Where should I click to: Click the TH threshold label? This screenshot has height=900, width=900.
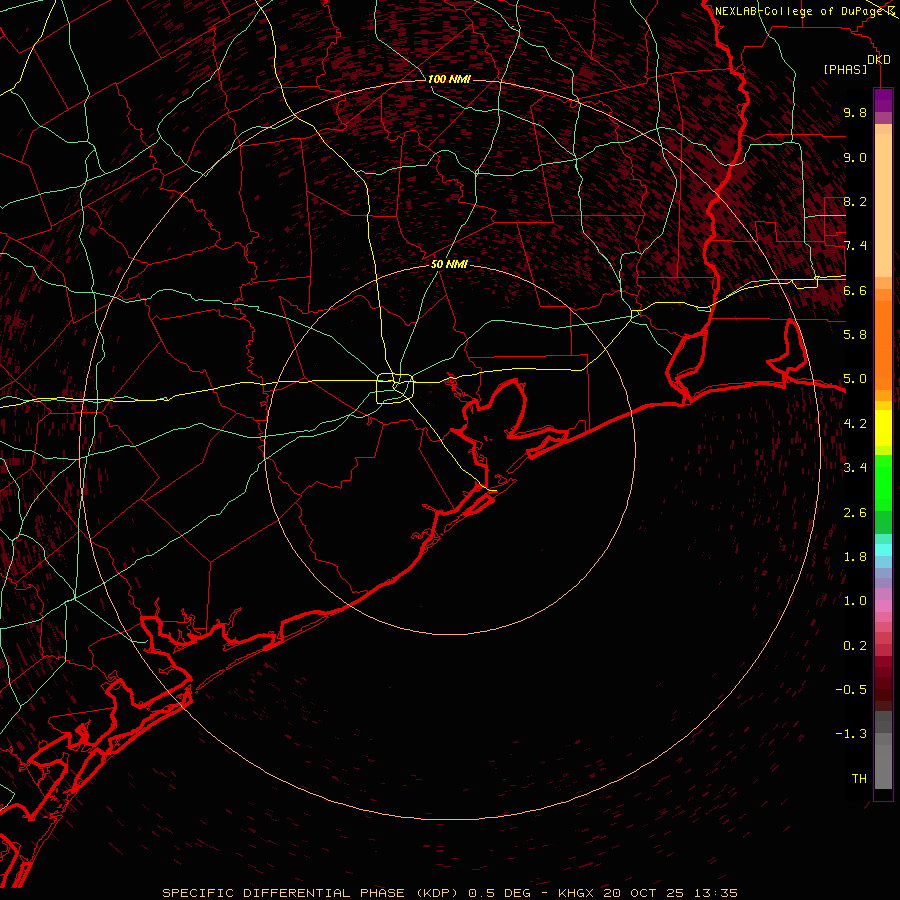(x=859, y=778)
